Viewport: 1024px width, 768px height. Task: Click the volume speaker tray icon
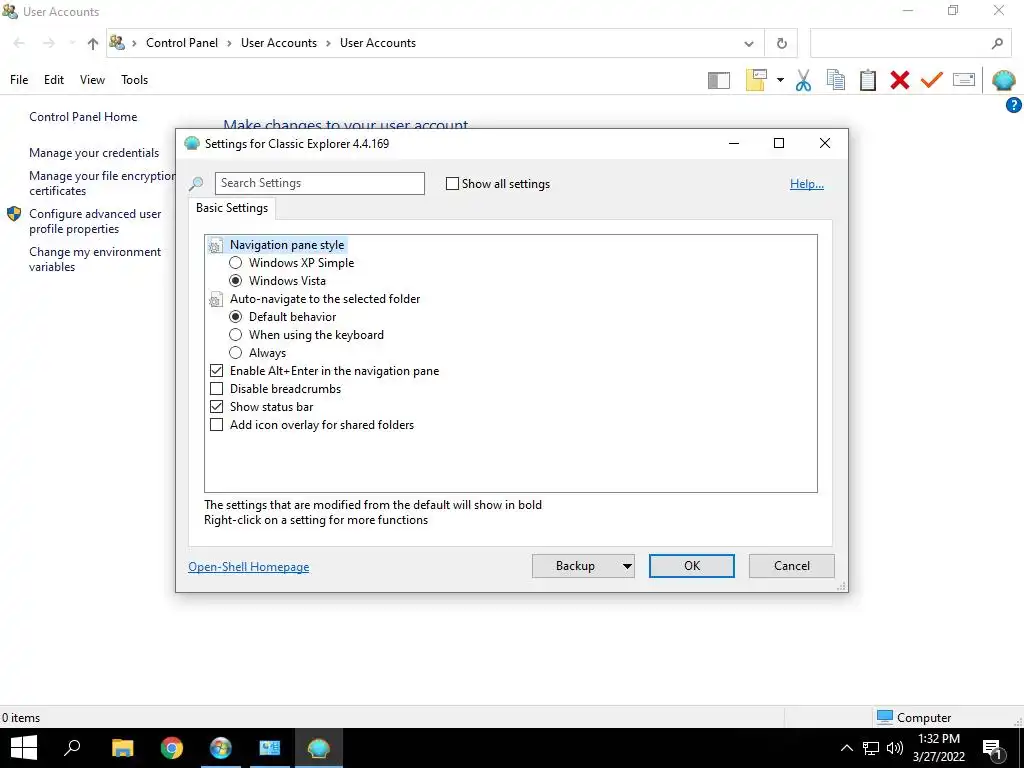tap(895, 748)
